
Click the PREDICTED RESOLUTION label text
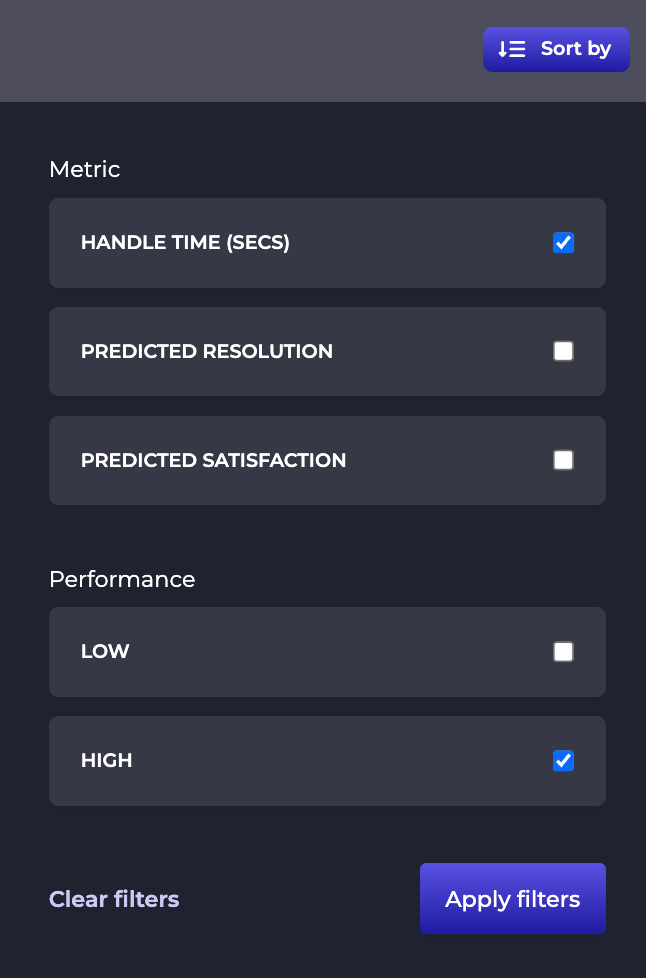point(206,351)
